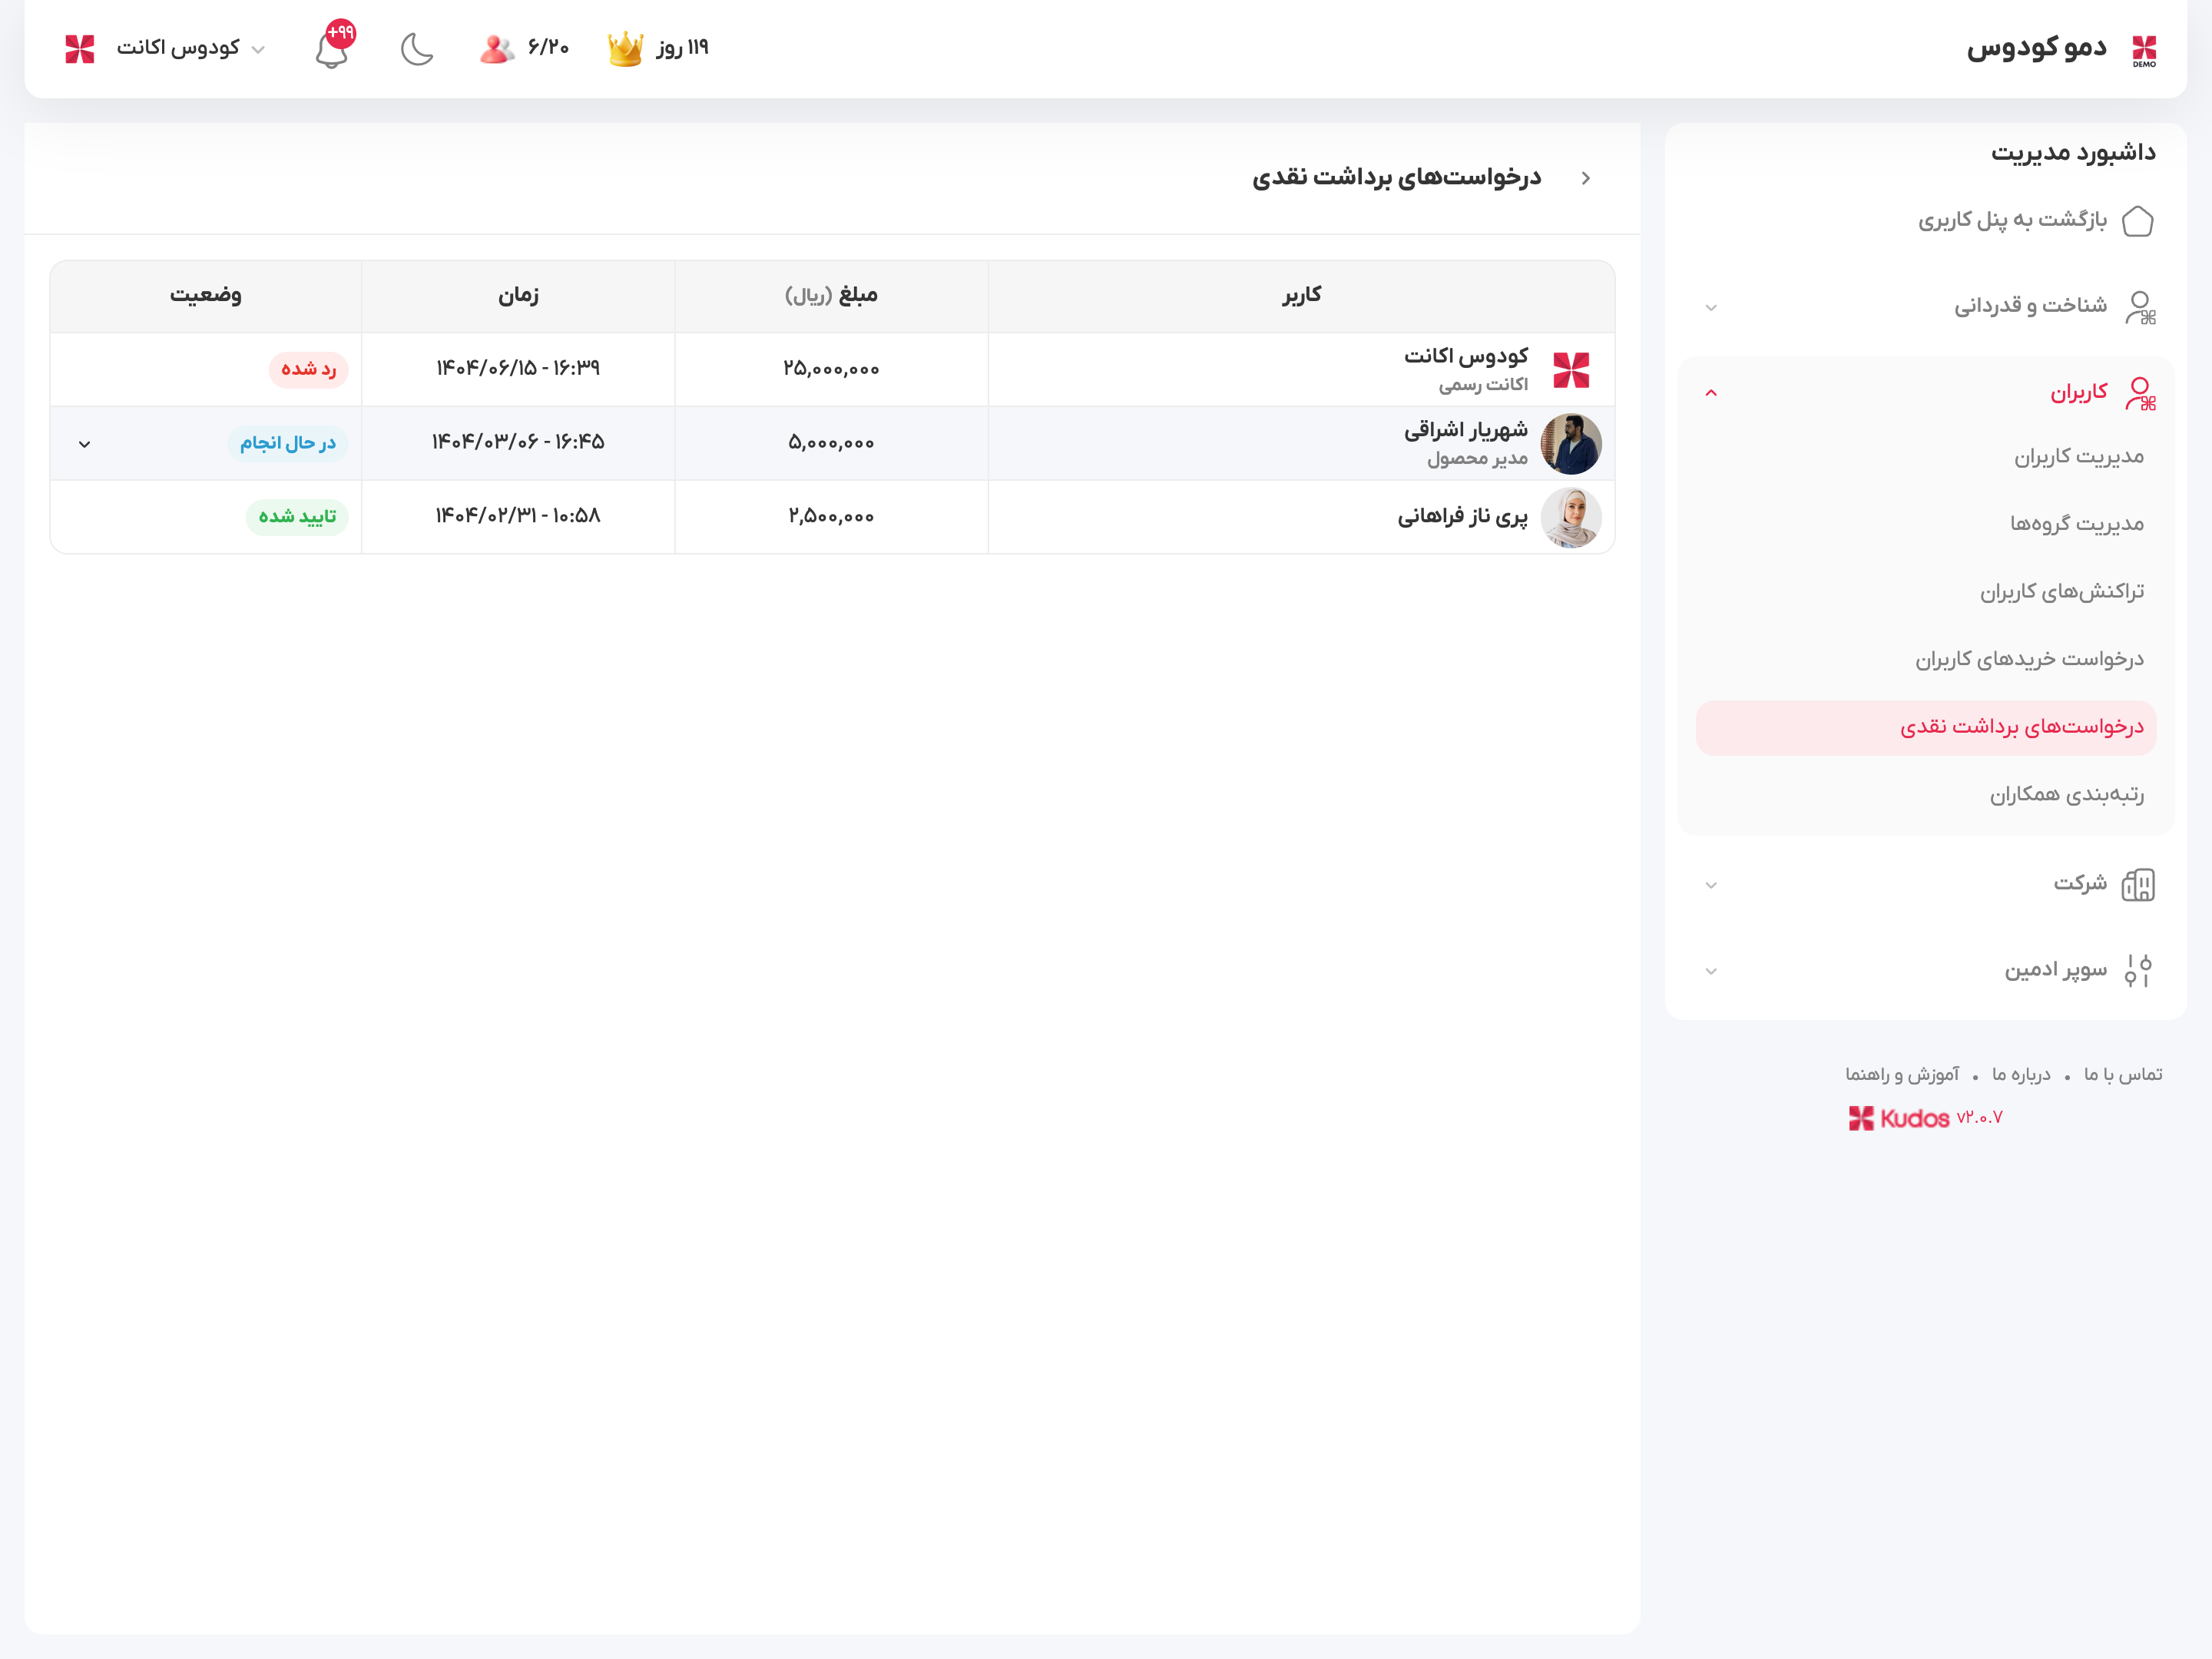The height and width of the screenshot is (1659, 2212).
Task: Click the Kudos logo in footer
Action: [x=1899, y=1118]
